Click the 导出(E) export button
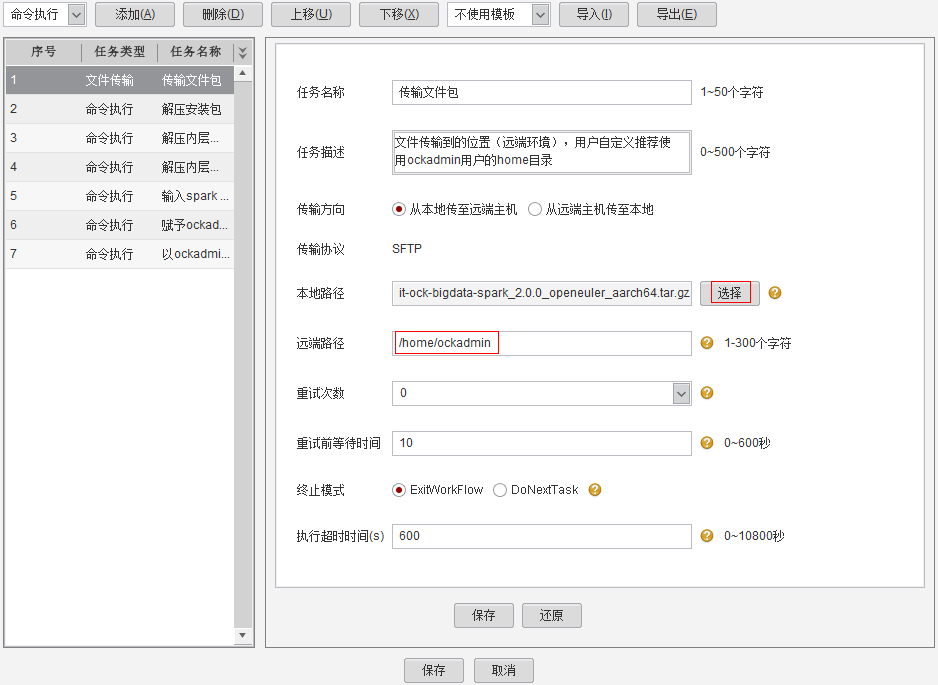Screen dimensions: 938x685 pos(677,14)
